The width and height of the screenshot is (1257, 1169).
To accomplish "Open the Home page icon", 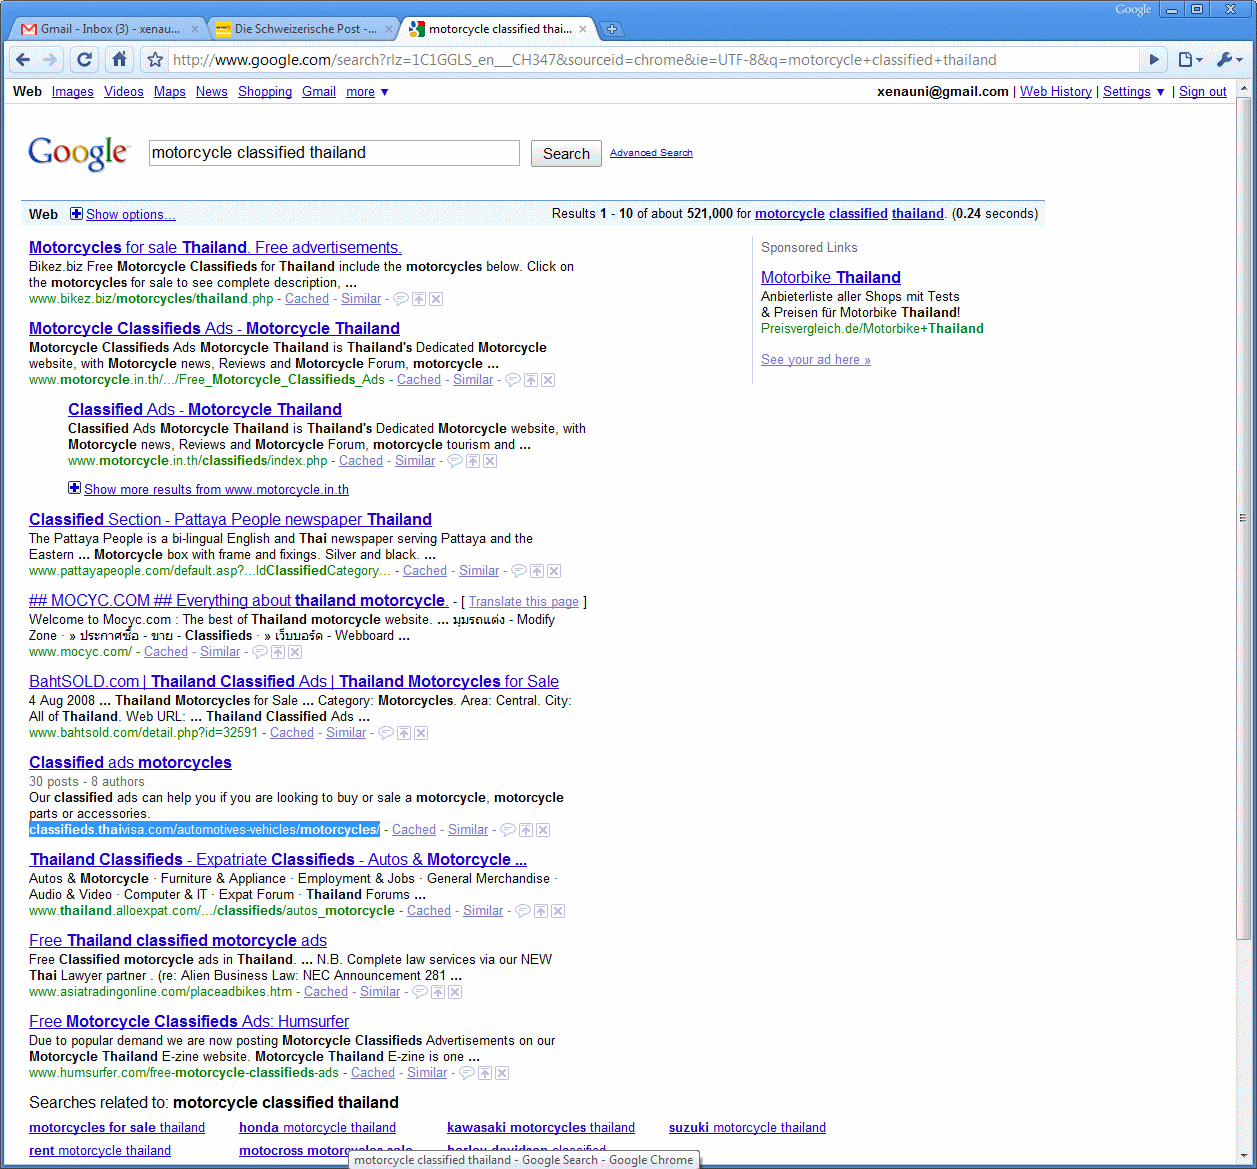I will 119,60.
